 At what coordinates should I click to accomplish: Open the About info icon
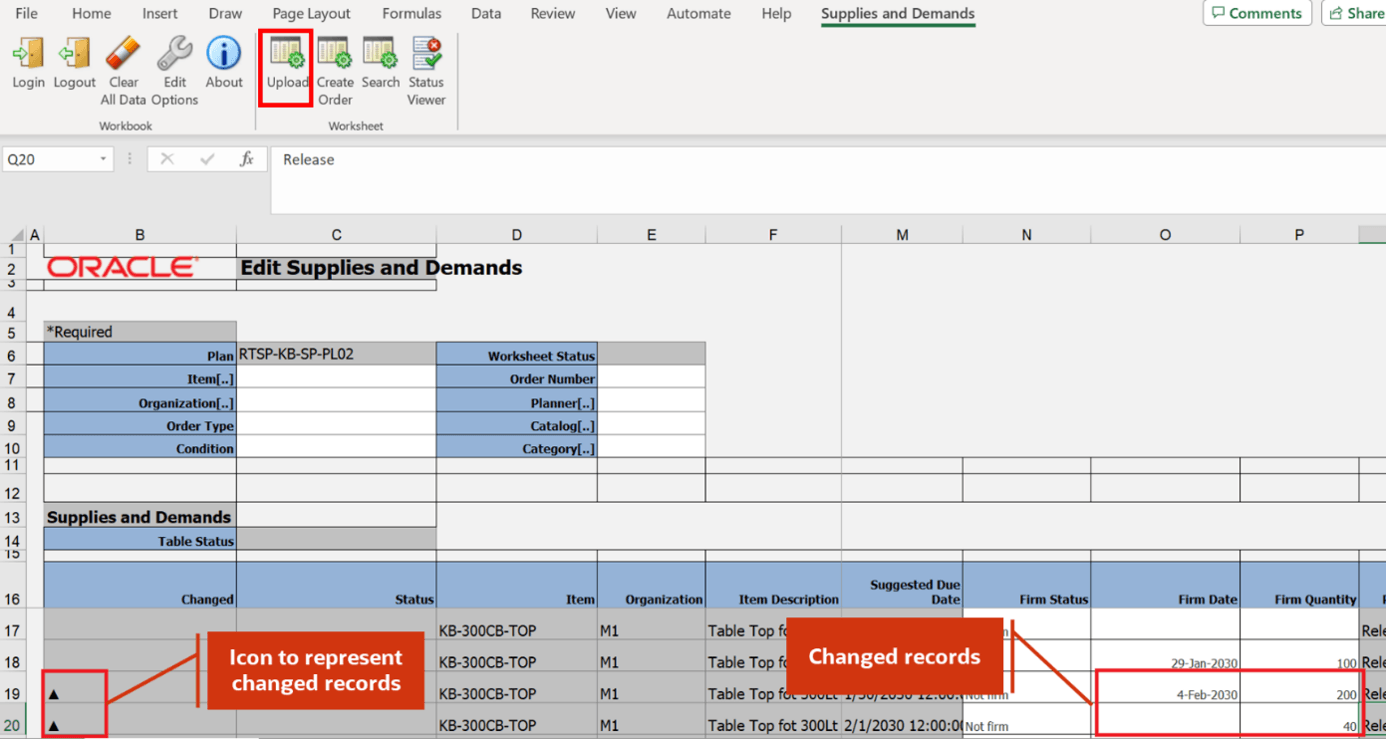point(224,63)
